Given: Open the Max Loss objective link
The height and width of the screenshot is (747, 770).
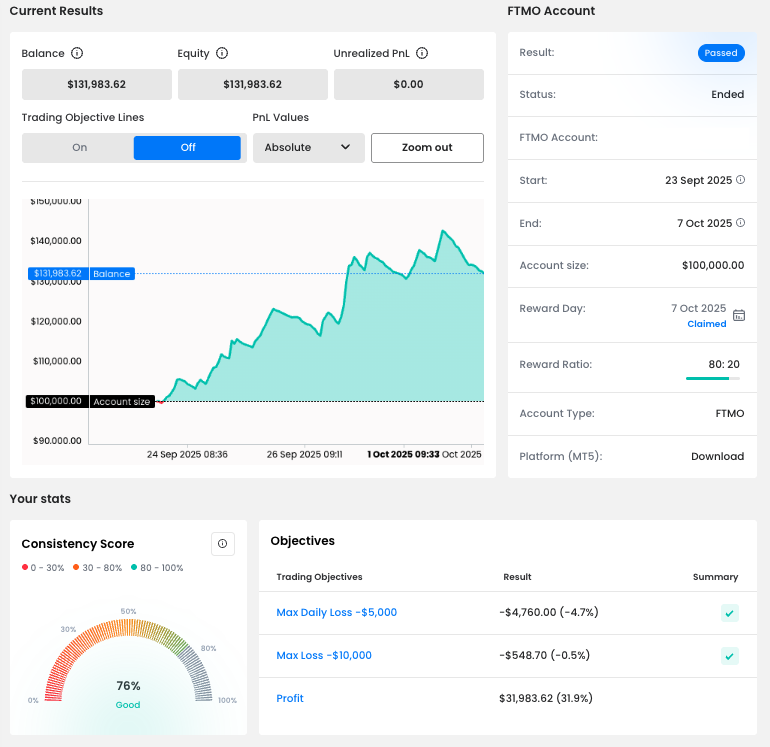Looking at the screenshot, I should pyautogui.click(x=324, y=655).
